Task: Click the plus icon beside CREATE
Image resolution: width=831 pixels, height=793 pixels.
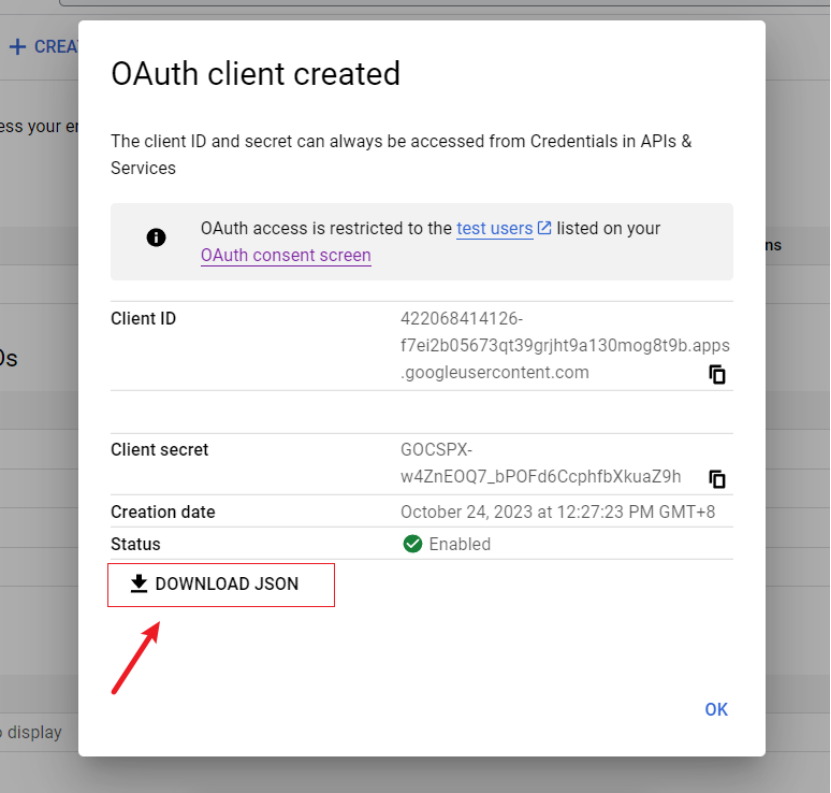Action: (x=17, y=47)
